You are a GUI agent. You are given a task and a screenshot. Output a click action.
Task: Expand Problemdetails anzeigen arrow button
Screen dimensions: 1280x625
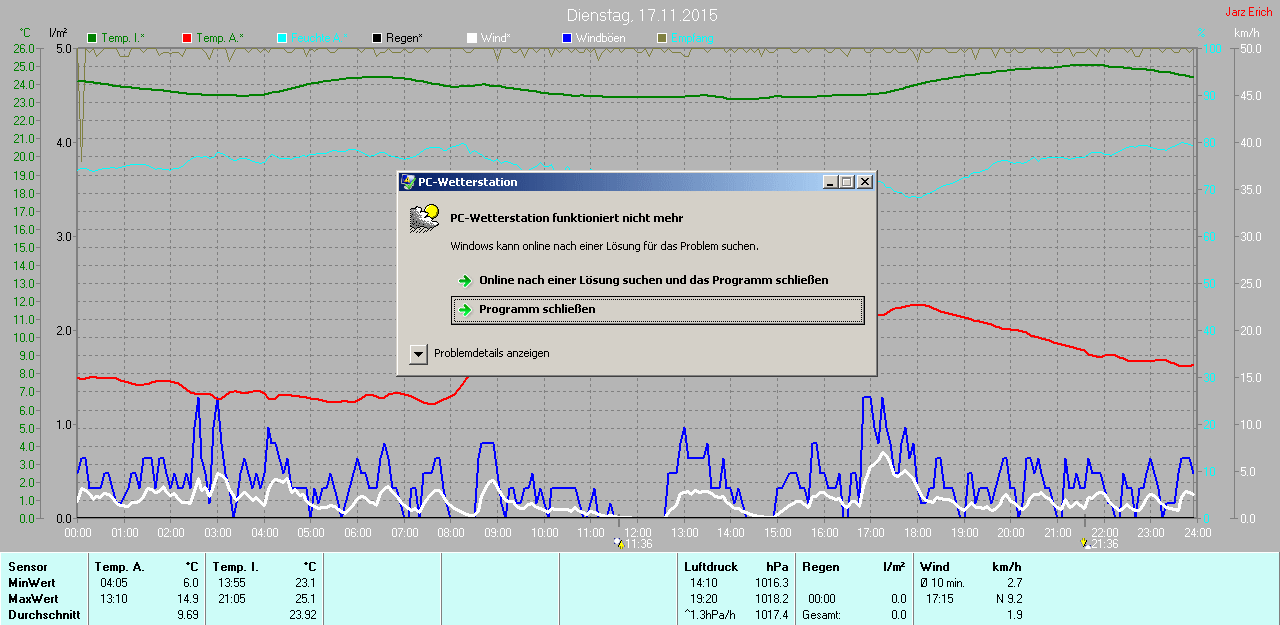pyautogui.click(x=418, y=354)
